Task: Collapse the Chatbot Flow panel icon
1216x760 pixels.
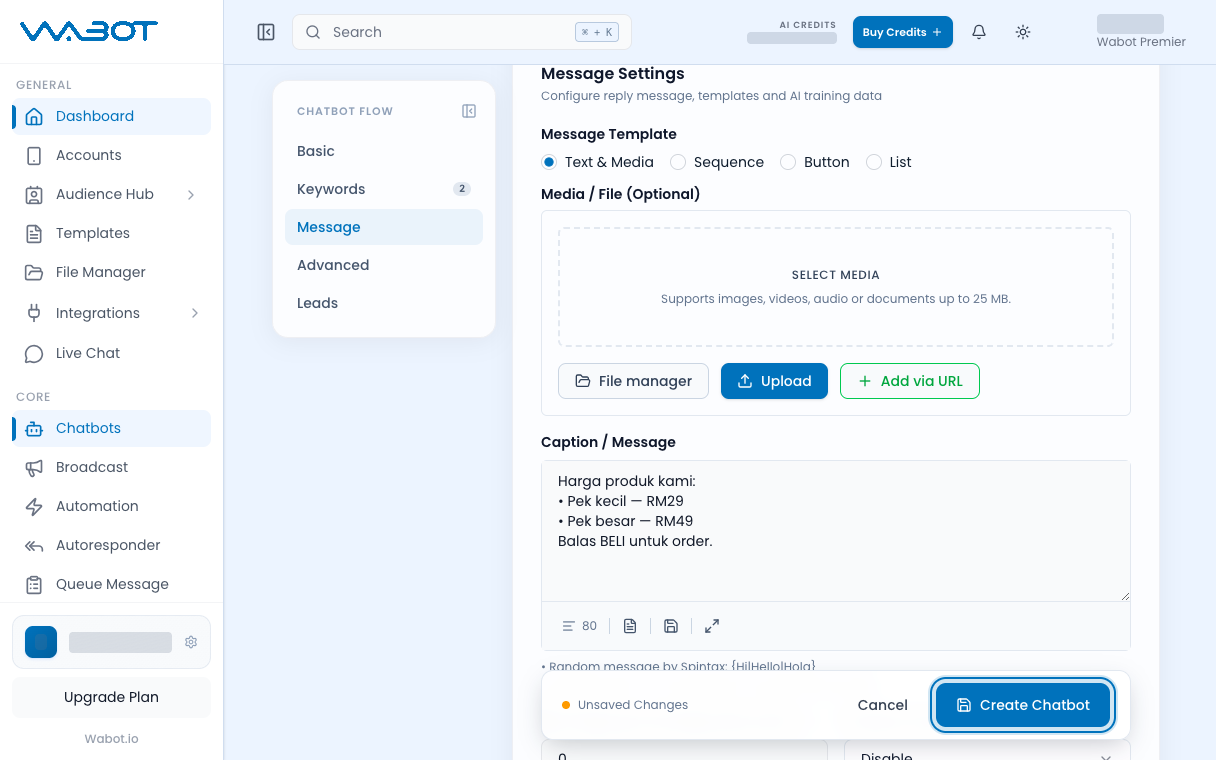Action: point(469,111)
